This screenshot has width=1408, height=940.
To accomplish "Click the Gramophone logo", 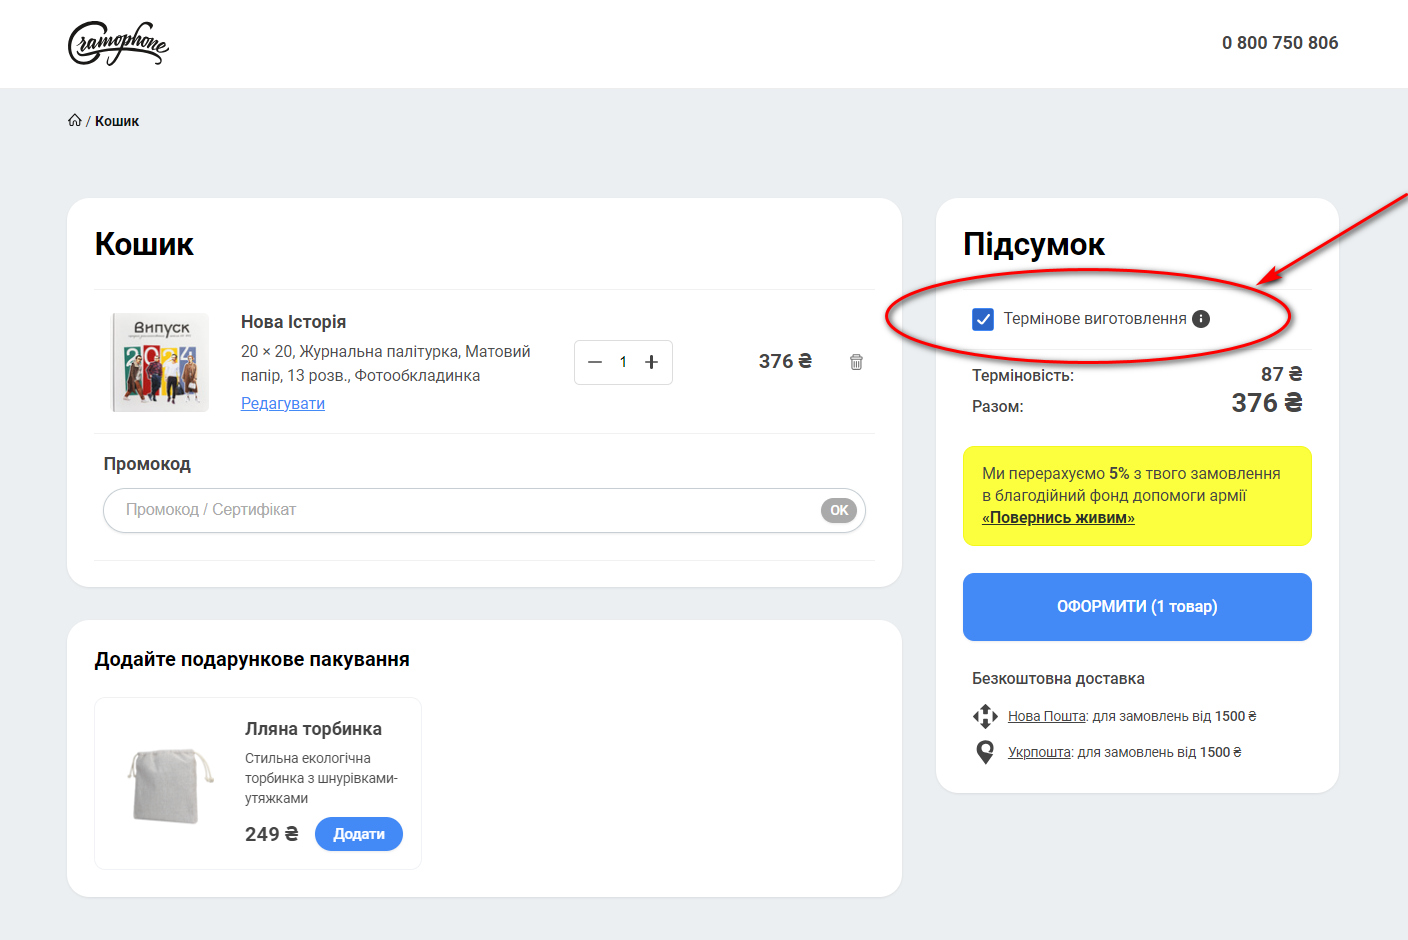I will pyautogui.click(x=117, y=43).
